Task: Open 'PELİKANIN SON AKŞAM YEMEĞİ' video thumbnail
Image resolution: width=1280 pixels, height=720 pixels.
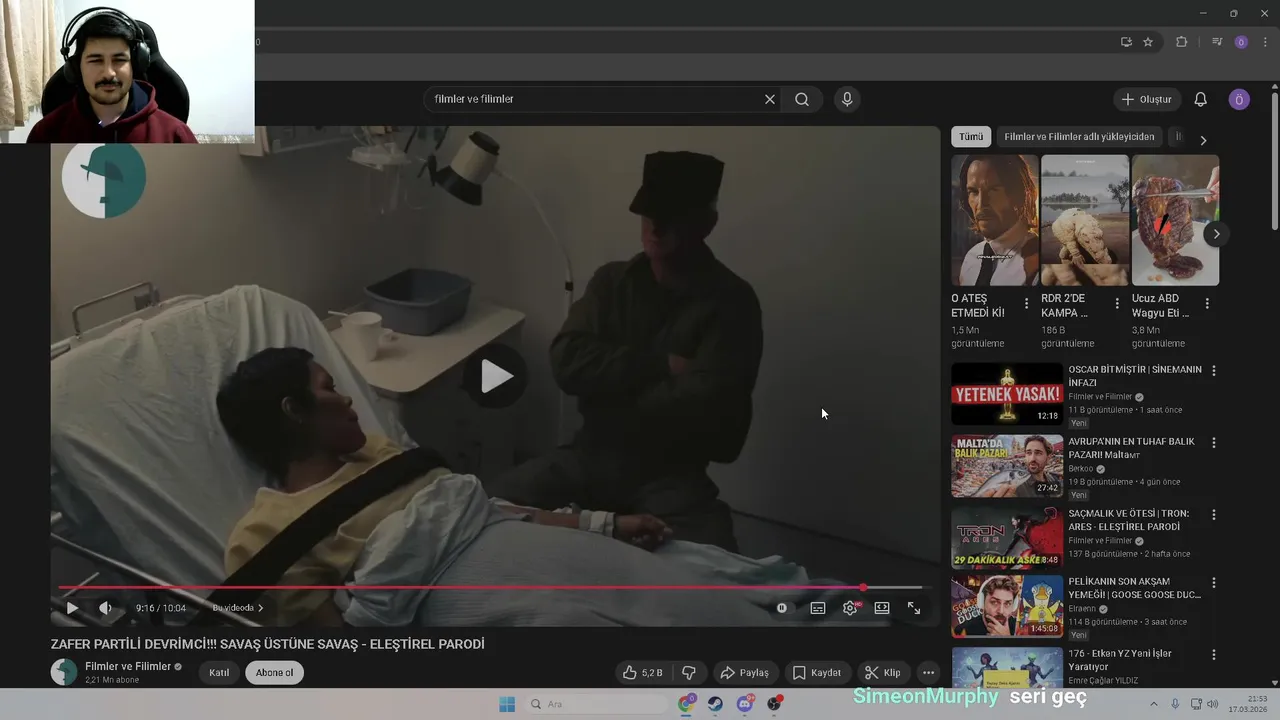Action: (x=1007, y=606)
